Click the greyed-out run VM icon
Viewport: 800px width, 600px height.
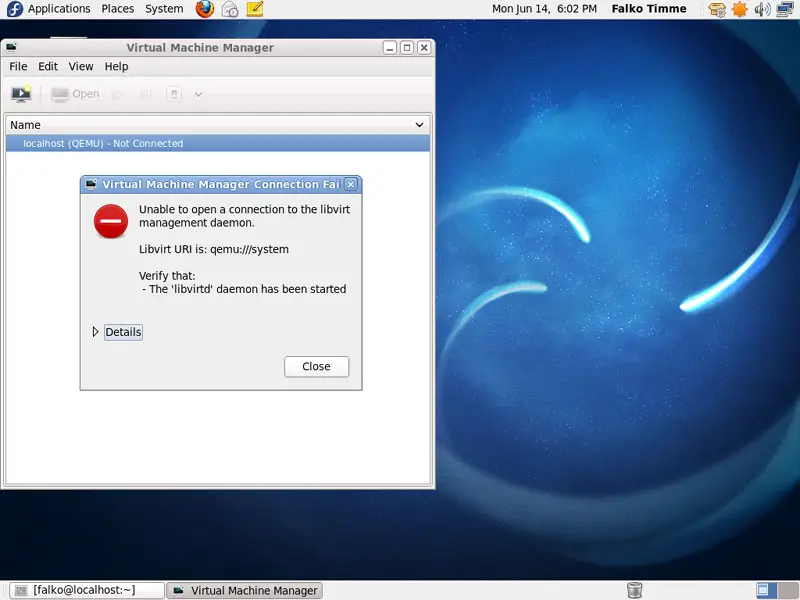pos(117,94)
